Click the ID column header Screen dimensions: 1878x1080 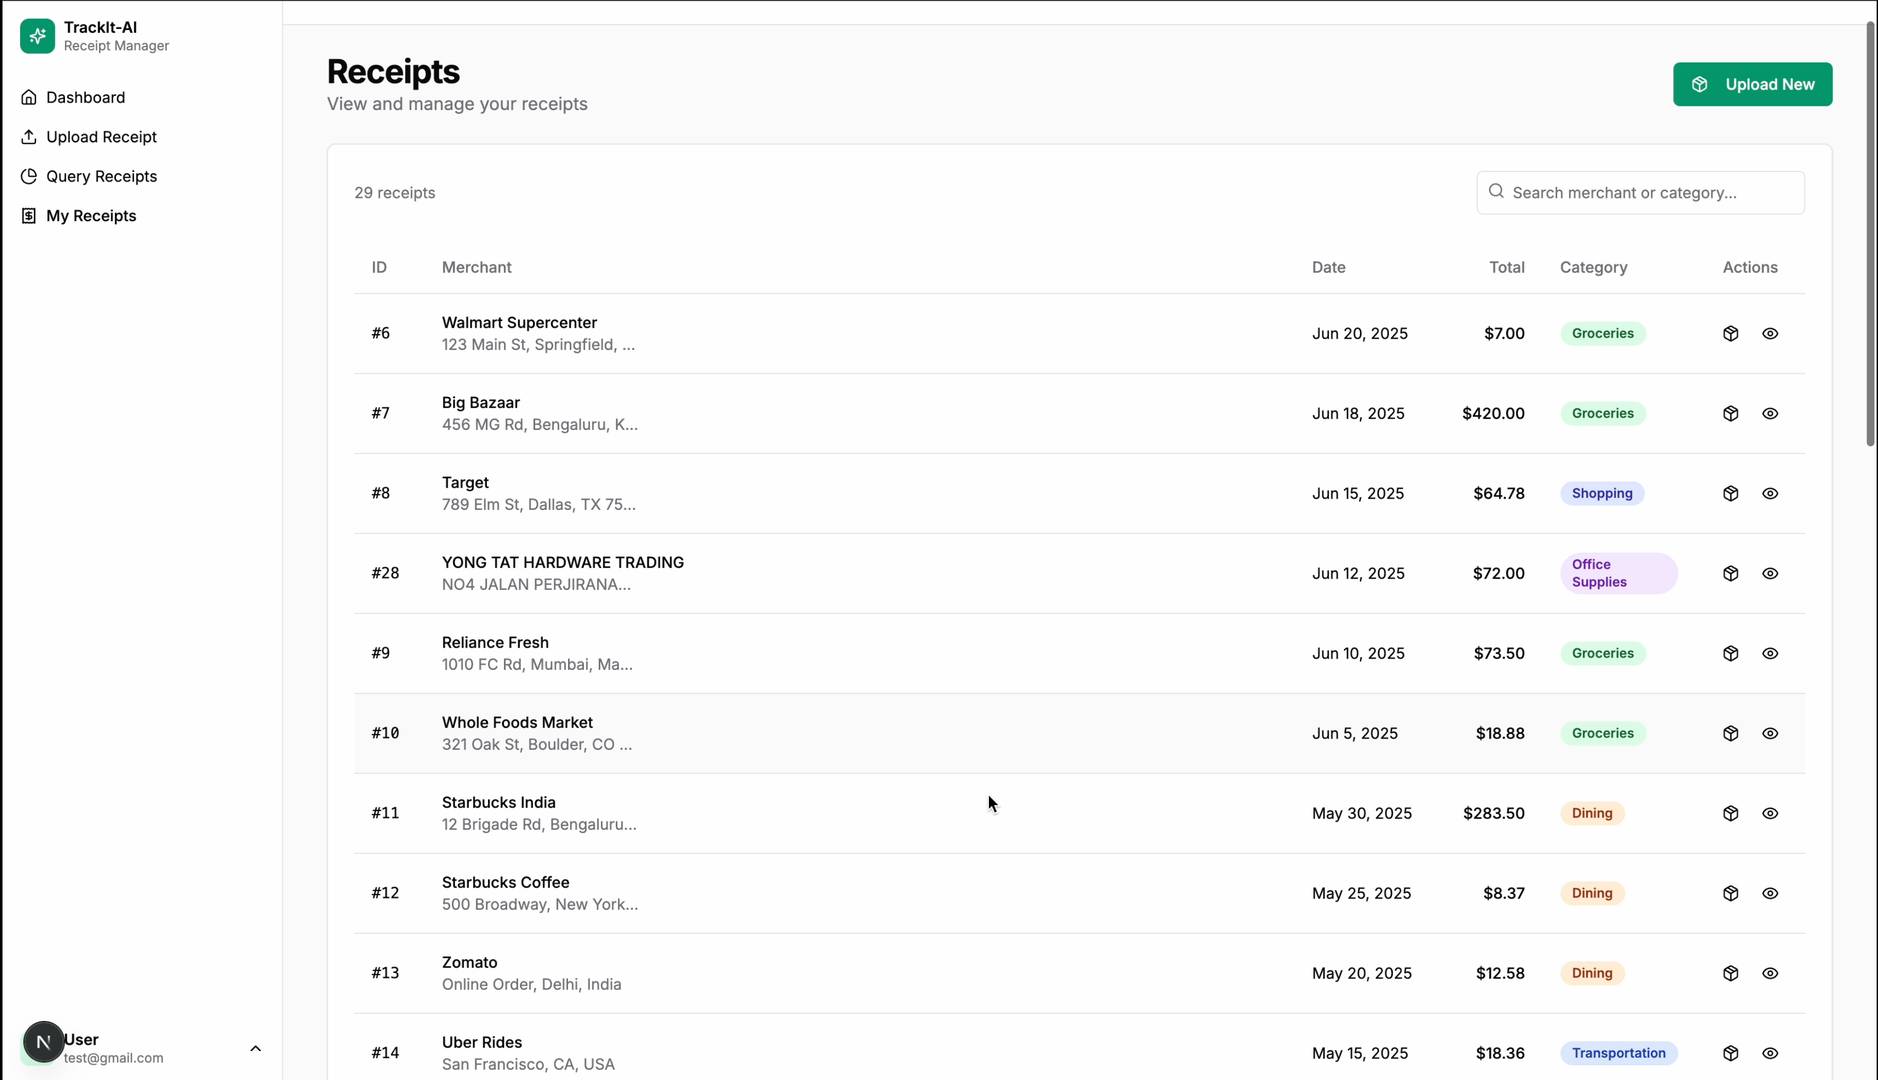pos(379,267)
